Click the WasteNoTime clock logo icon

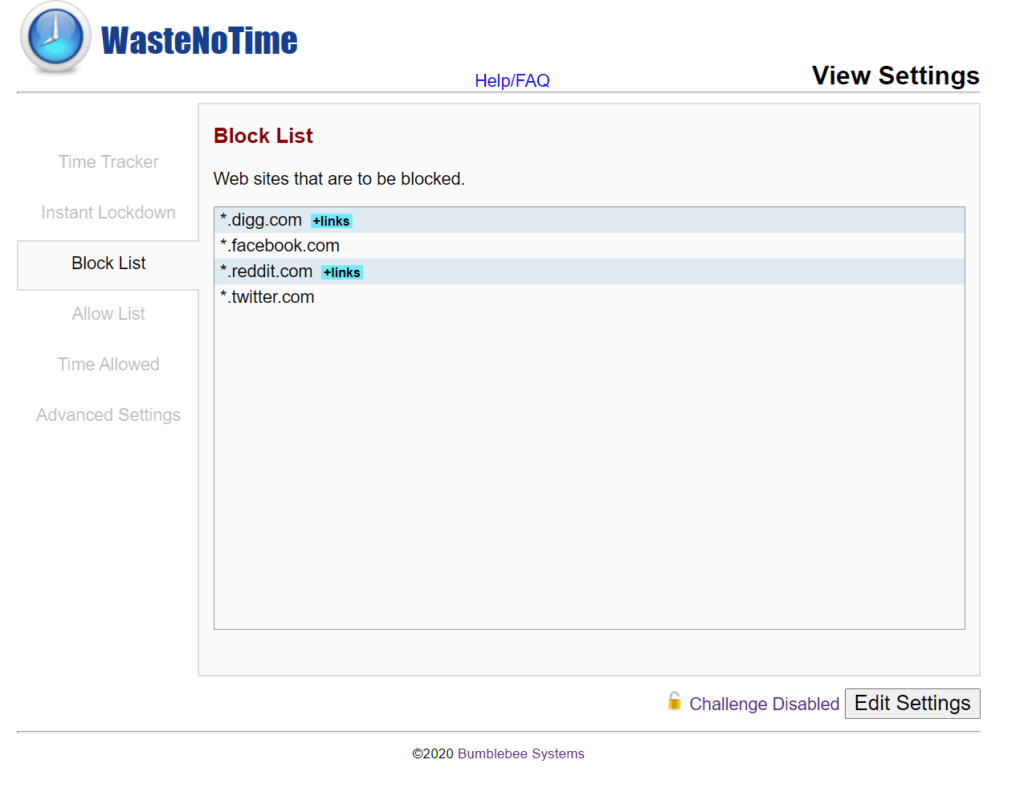(56, 37)
